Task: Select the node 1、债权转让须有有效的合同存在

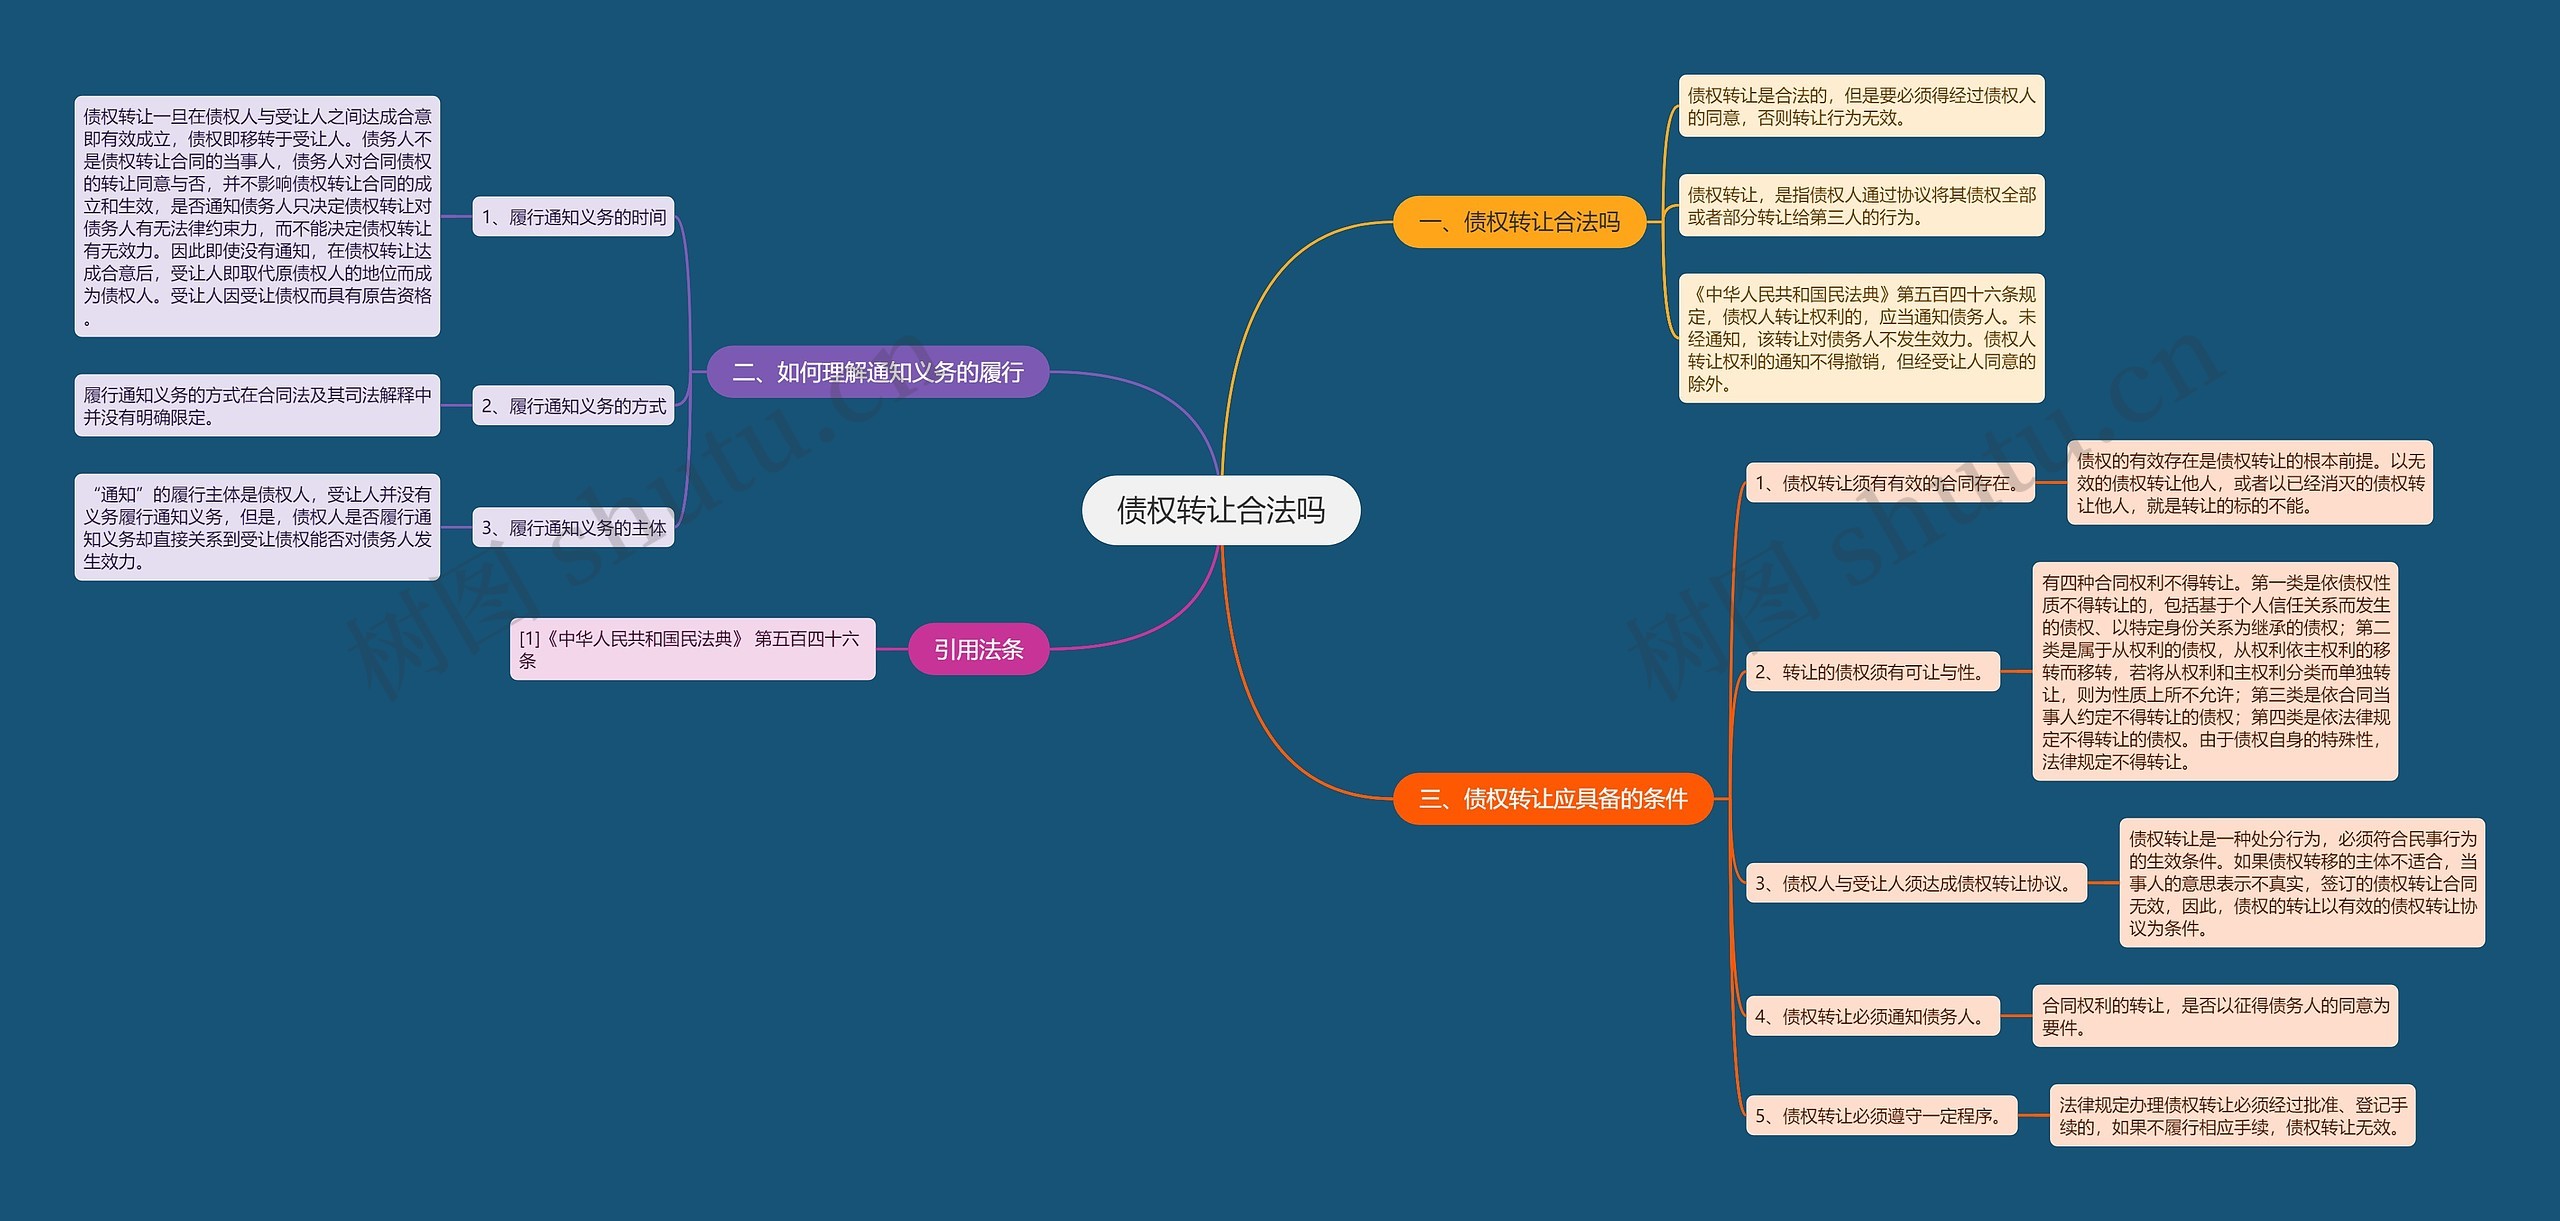Action: [1890, 483]
